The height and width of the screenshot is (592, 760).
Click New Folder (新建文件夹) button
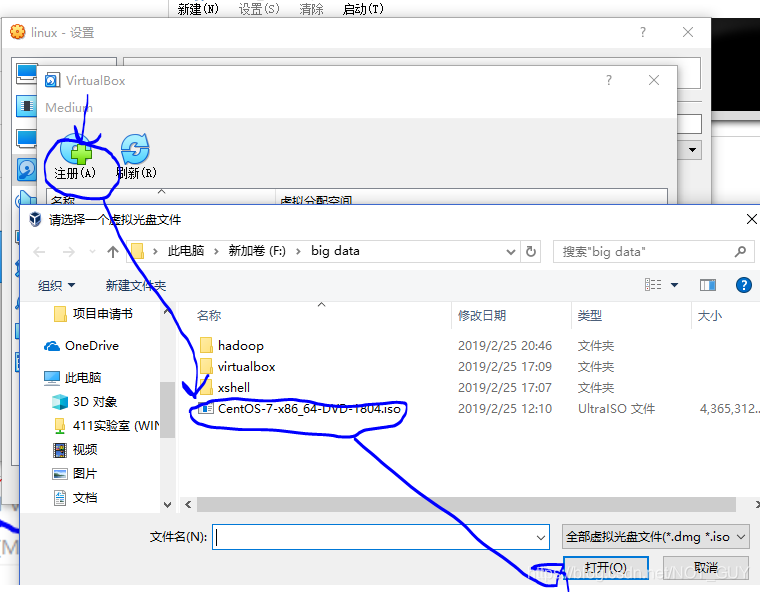136,285
